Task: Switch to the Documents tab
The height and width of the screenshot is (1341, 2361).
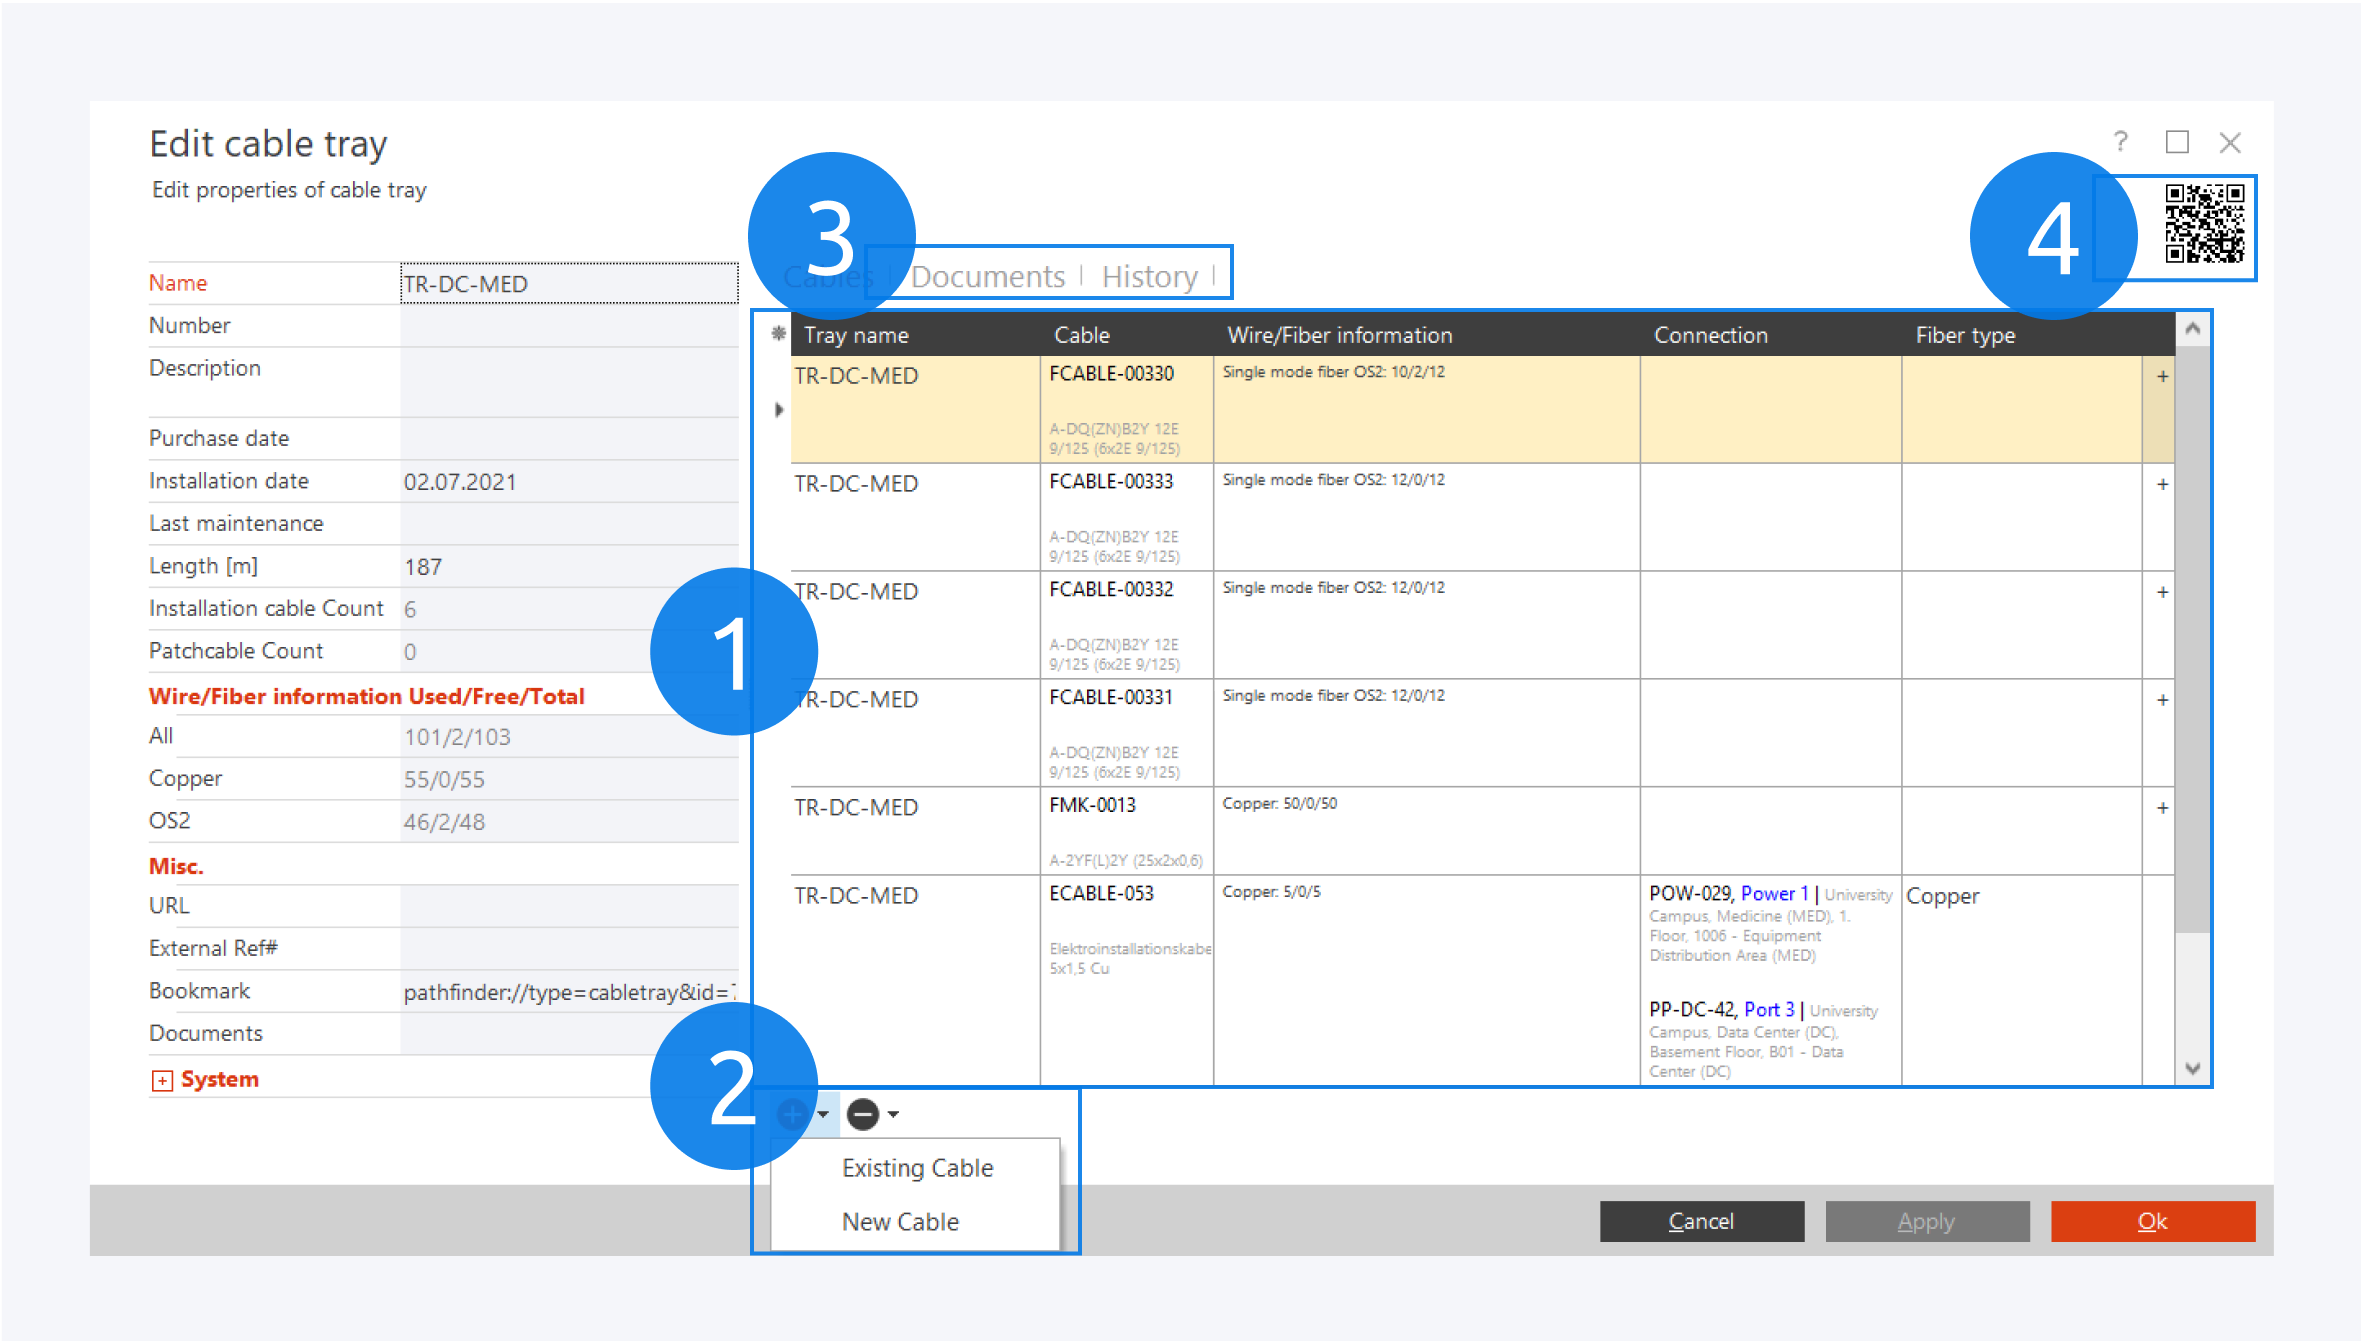Action: tap(987, 276)
